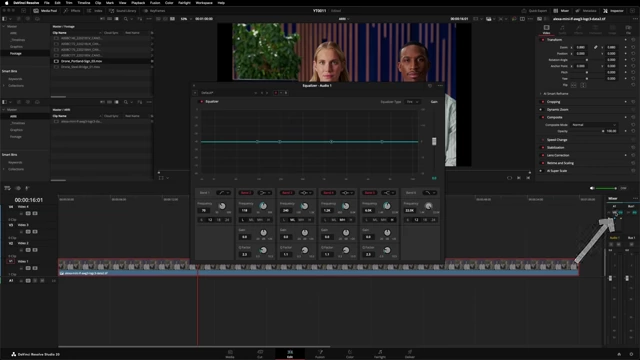Select Drone_Portland-Sign clip in media pool
This screenshot has height=360, width=640.
coord(81,61)
